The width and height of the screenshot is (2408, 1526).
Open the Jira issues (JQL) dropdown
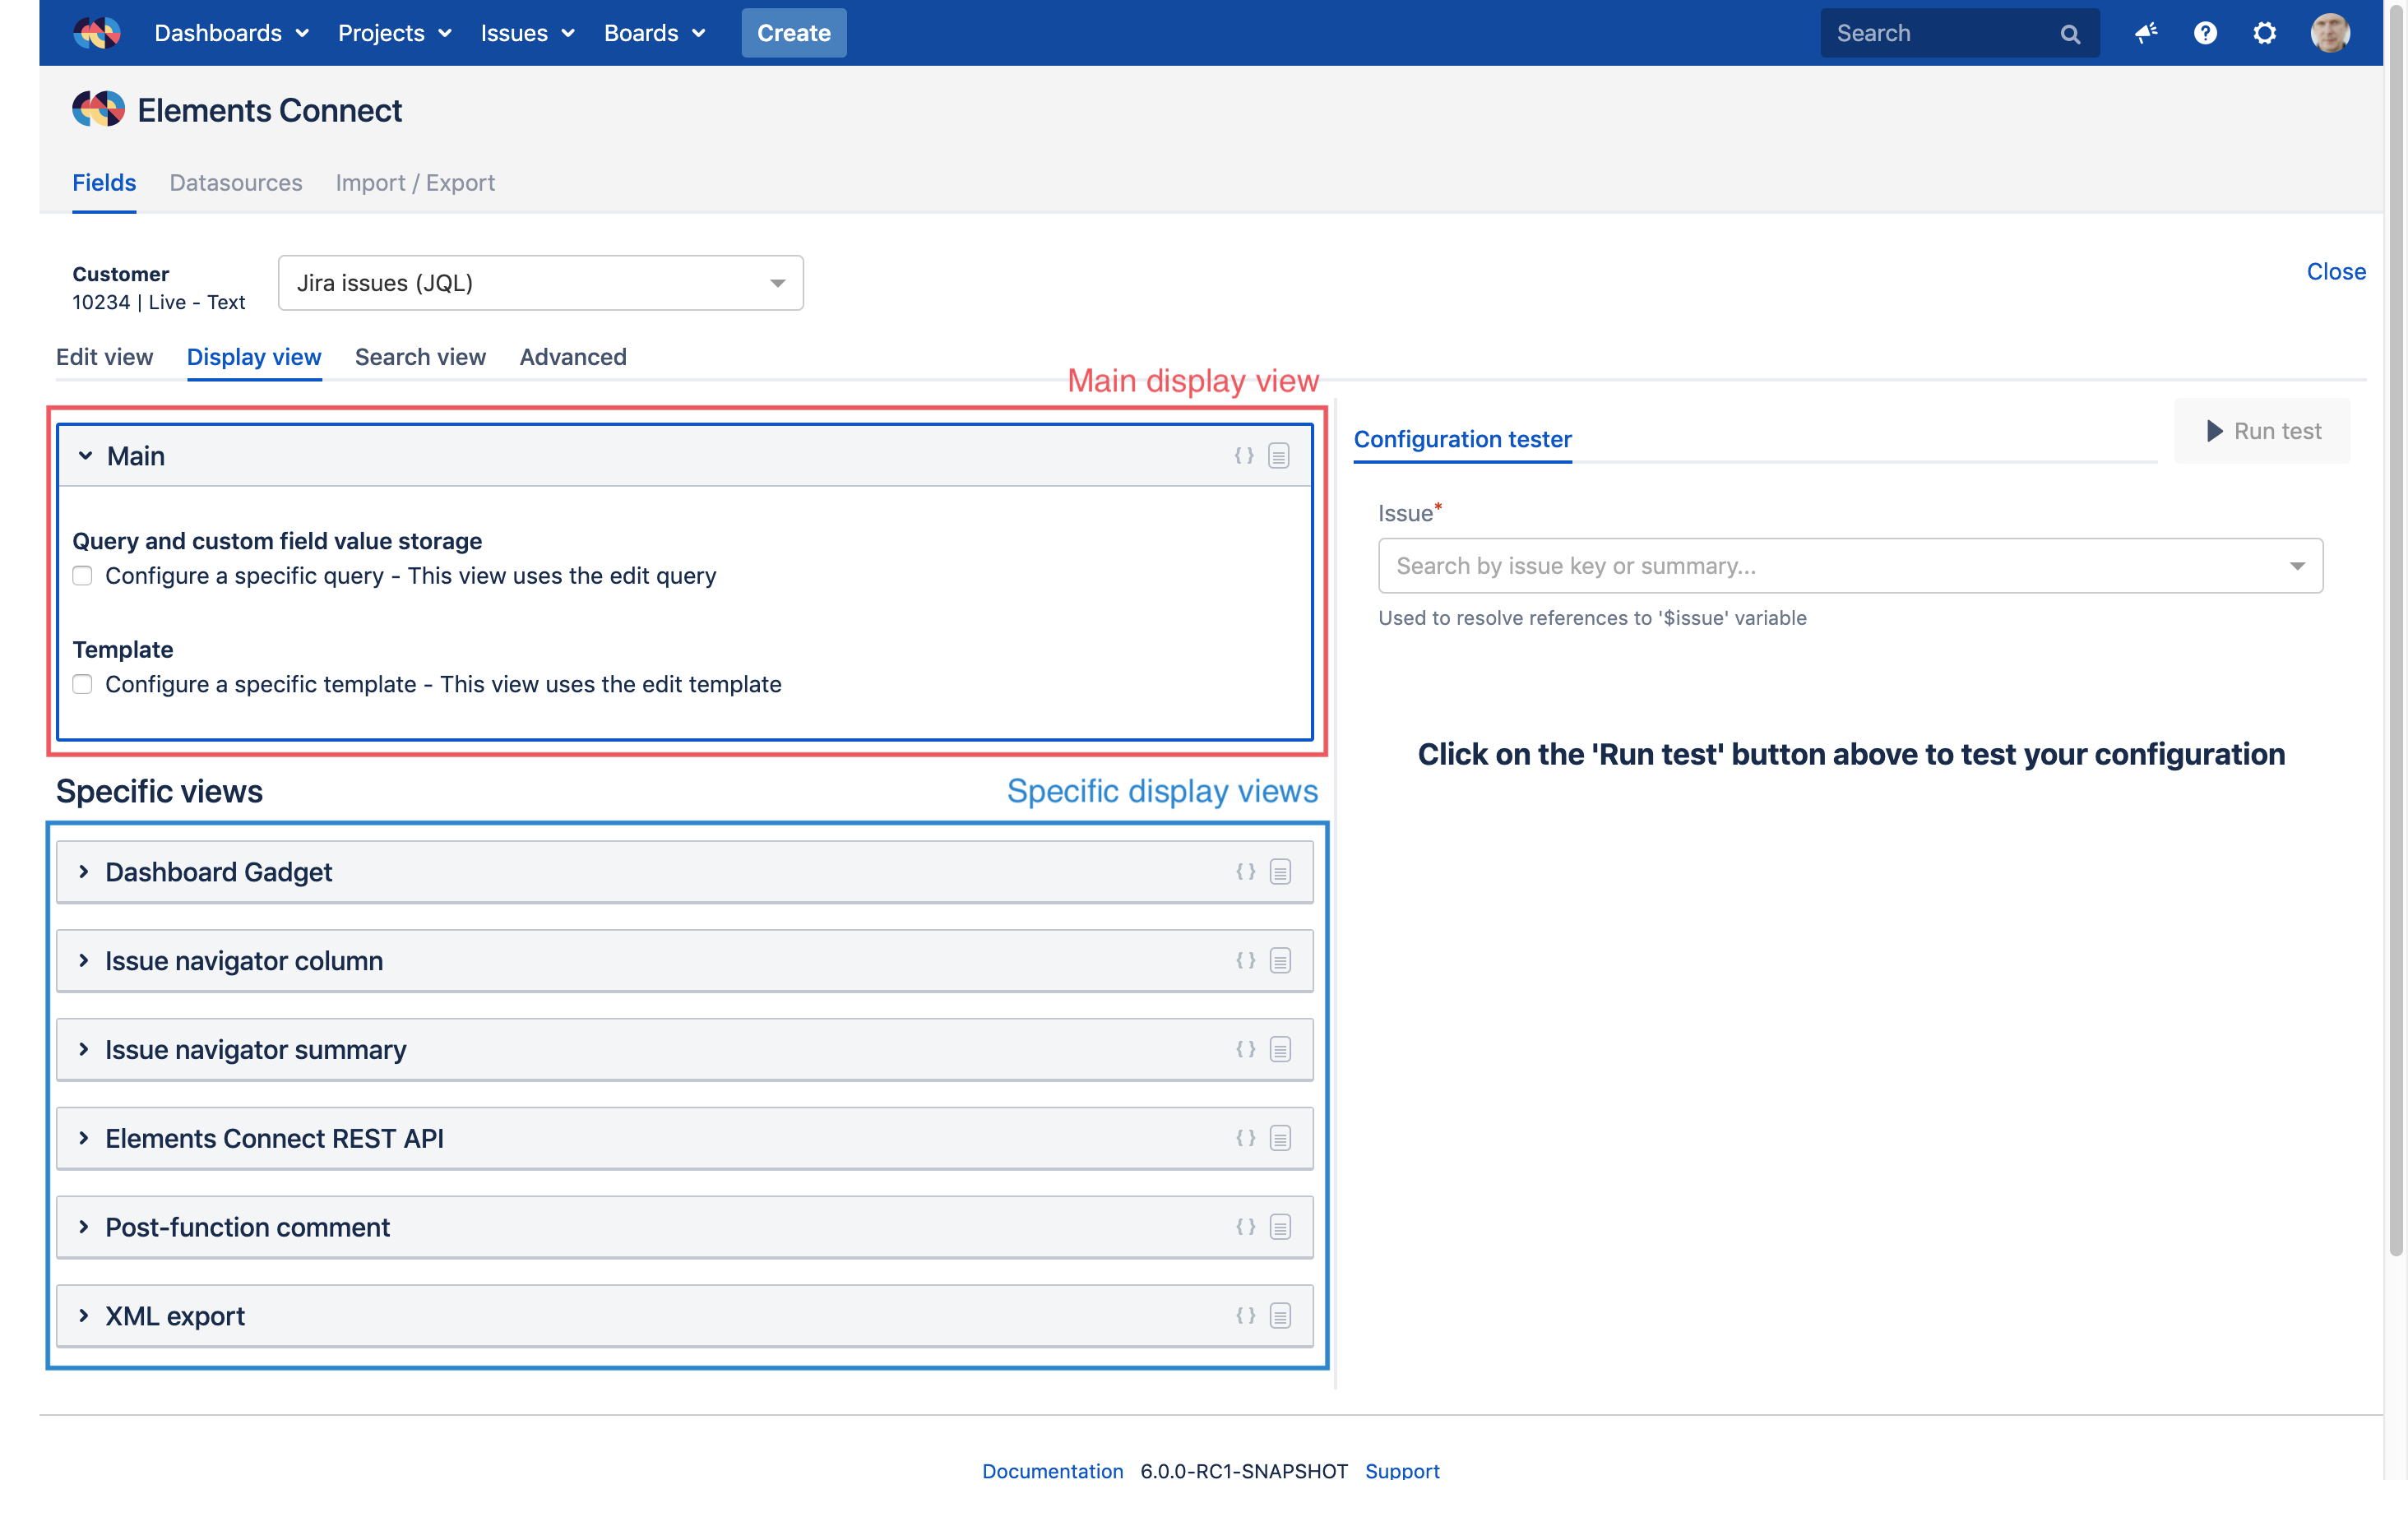coord(540,283)
